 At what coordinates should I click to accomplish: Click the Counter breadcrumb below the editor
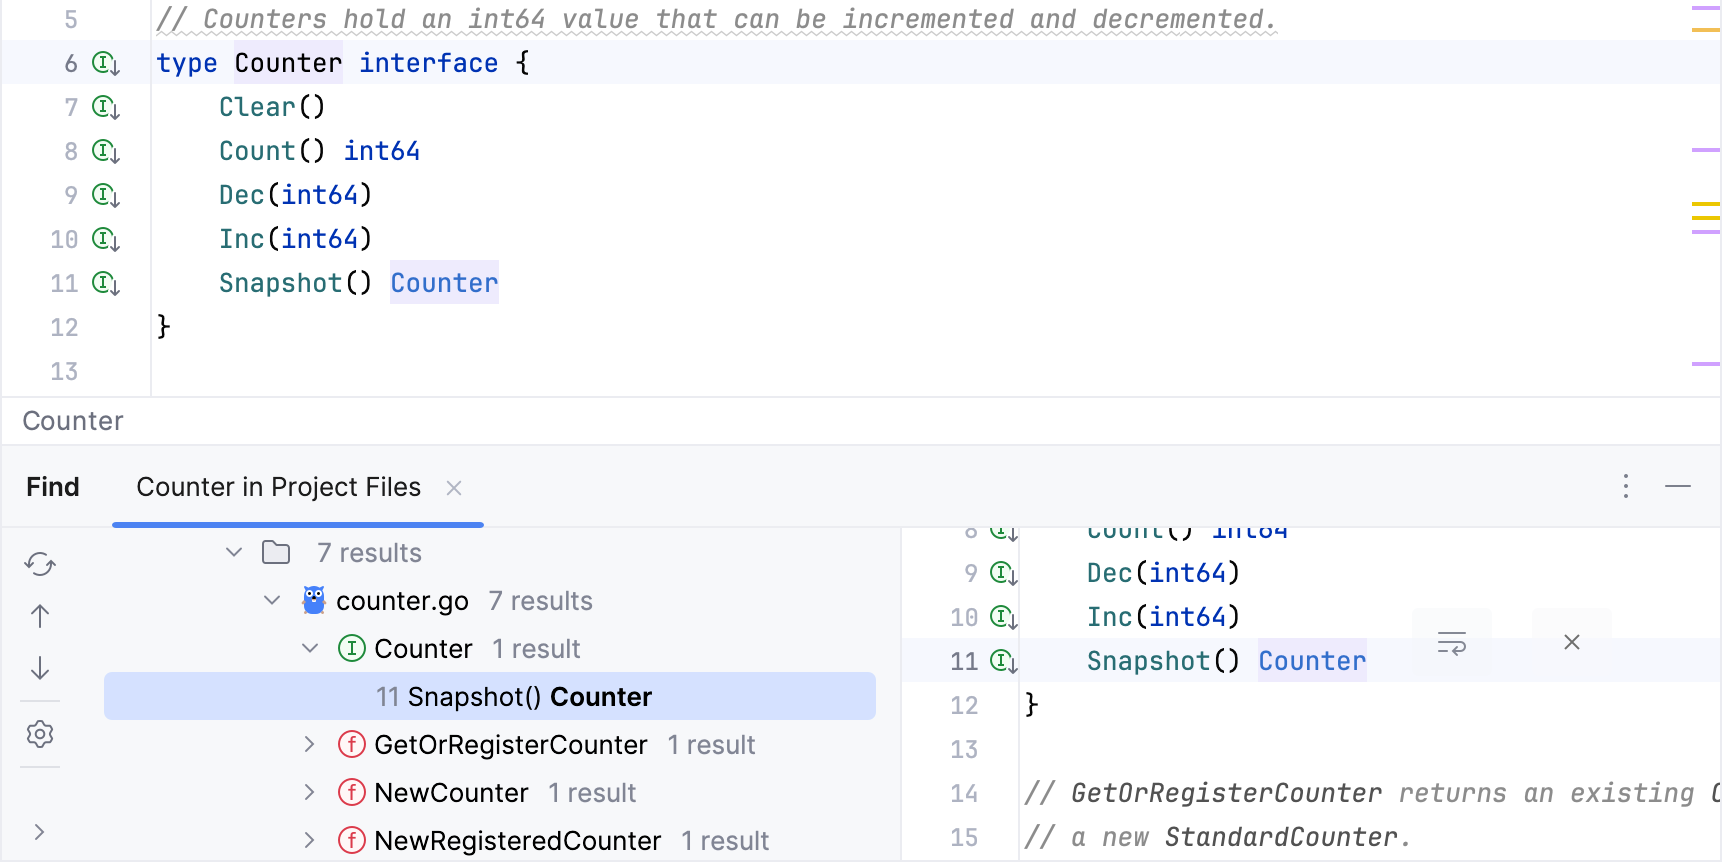[x=73, y=421]
